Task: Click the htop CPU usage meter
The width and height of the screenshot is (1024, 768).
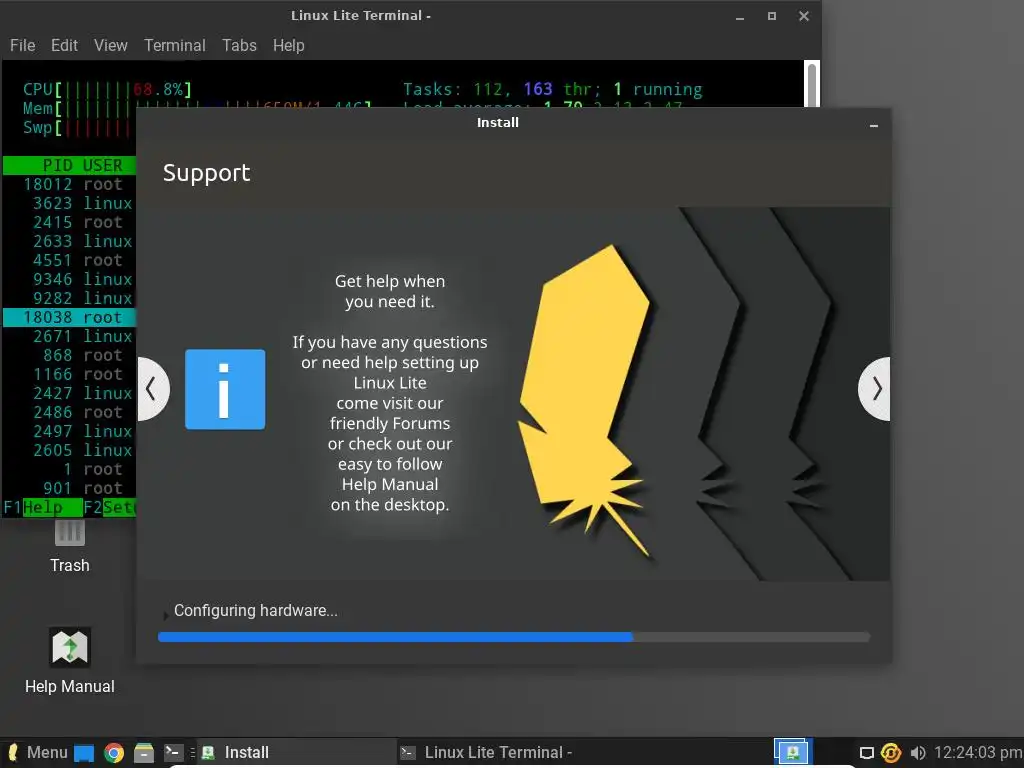Action: pyautogui.click(x=107, y=89)
